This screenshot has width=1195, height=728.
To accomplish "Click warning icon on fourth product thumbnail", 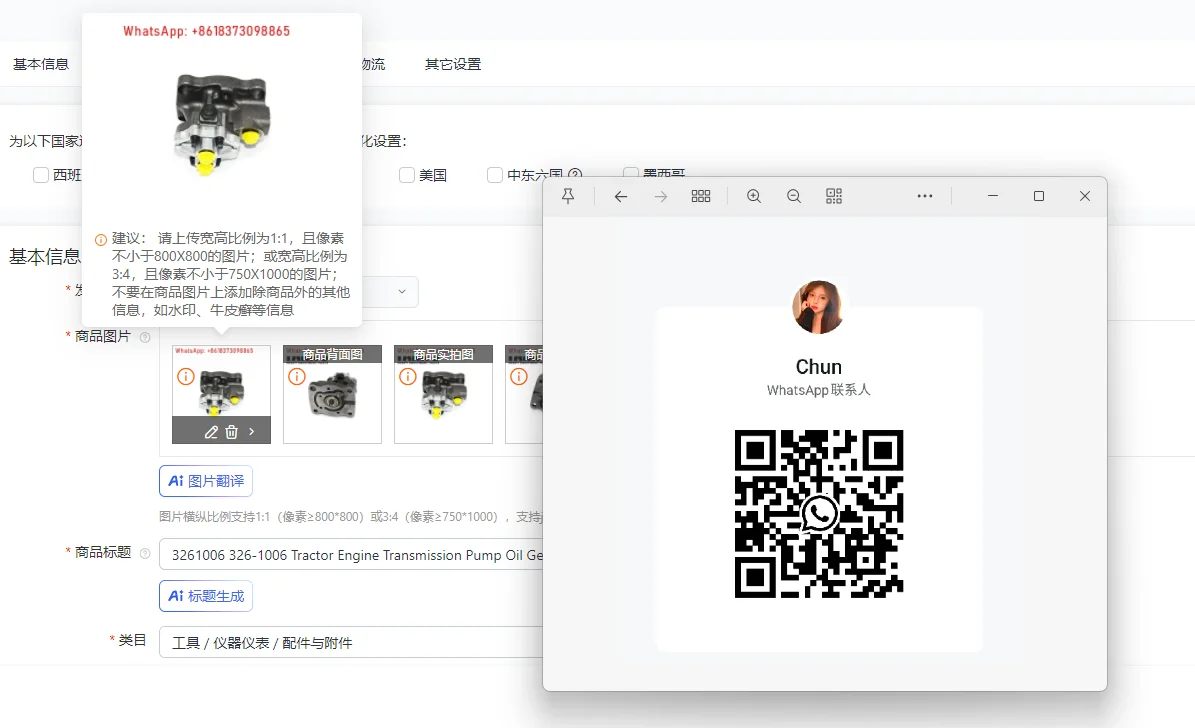I will pos(519,377).
